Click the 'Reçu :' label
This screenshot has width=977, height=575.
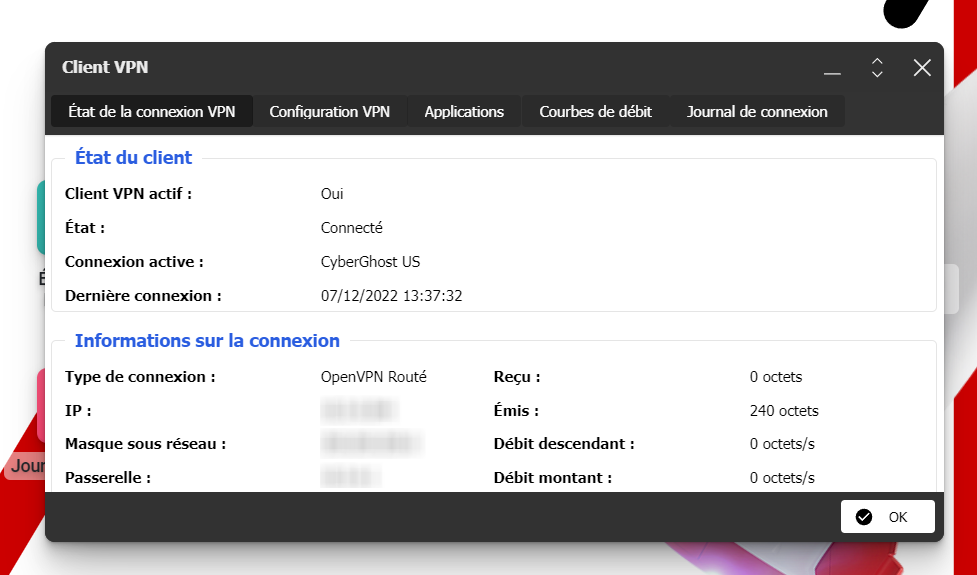pyautogui.click(x=517, y=377)
